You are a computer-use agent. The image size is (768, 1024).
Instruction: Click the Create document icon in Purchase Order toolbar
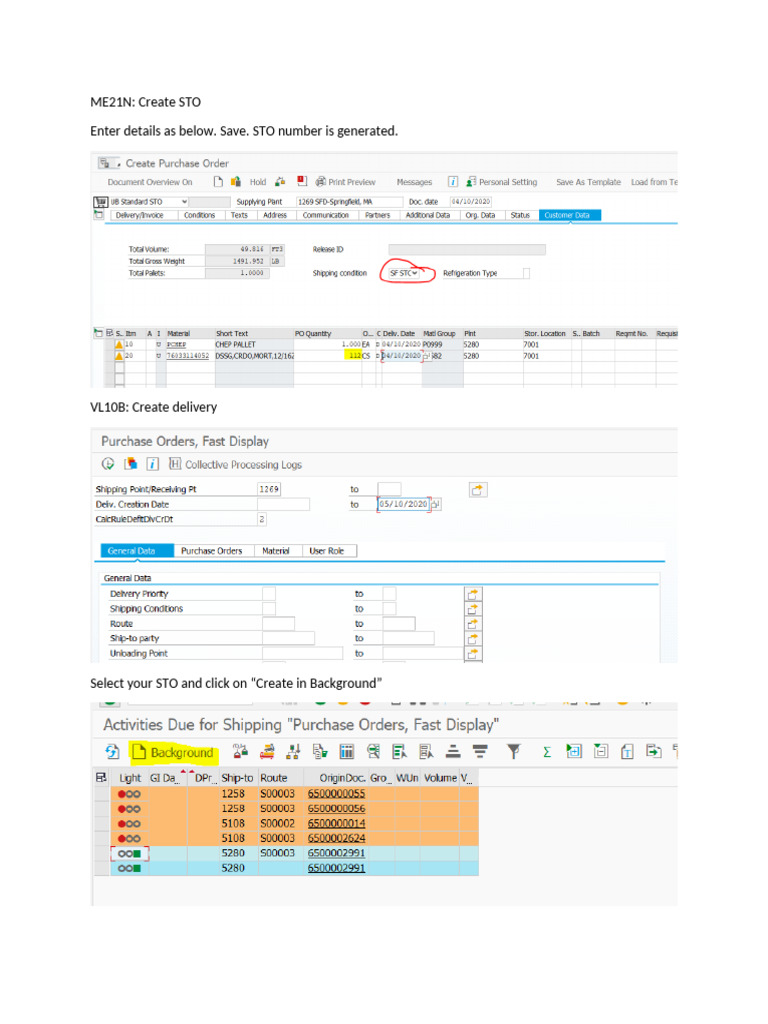pyautogui.click(x=218, y=182)
